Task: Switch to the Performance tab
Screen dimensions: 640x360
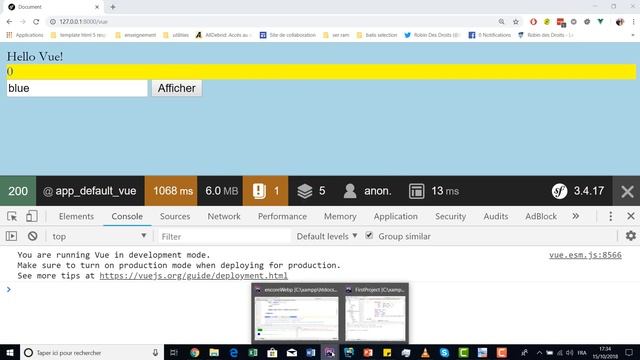Action: coord(282,216)
